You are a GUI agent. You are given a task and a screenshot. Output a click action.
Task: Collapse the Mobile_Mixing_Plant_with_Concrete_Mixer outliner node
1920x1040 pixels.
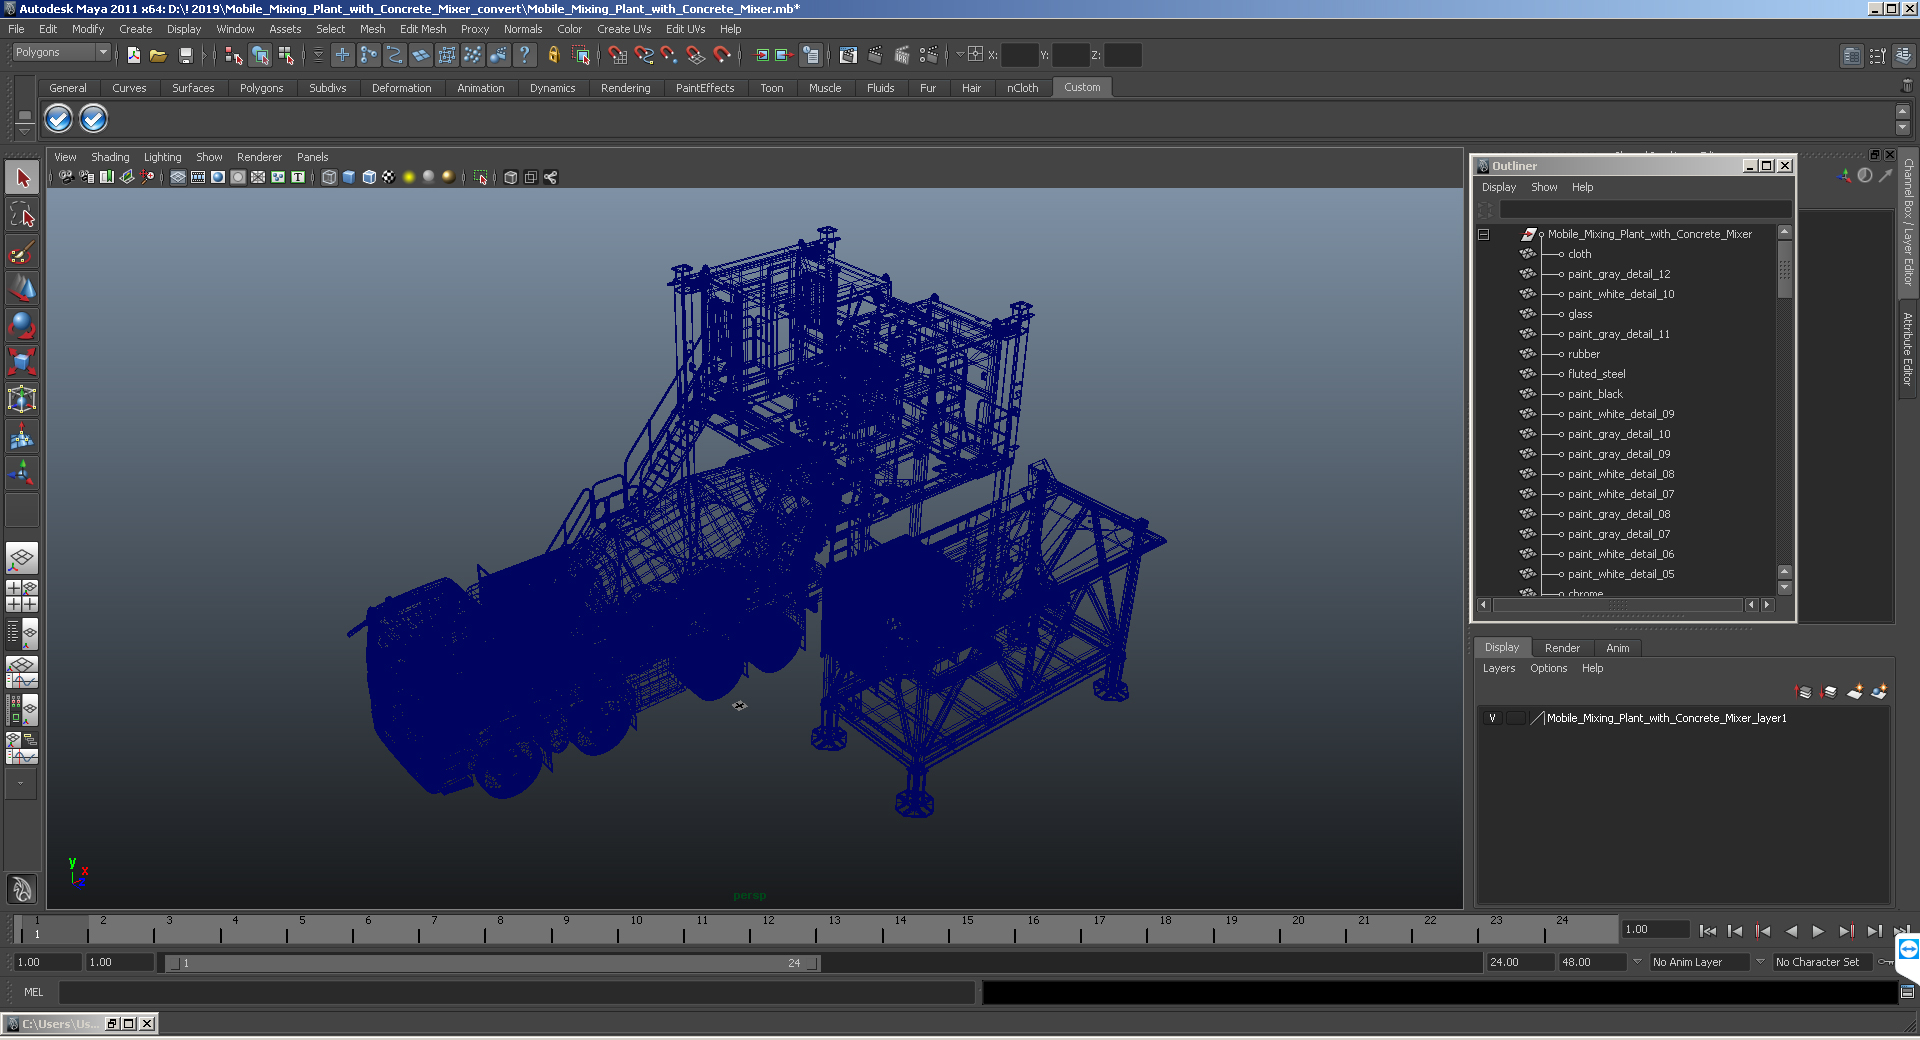(x=1484, y=235)
